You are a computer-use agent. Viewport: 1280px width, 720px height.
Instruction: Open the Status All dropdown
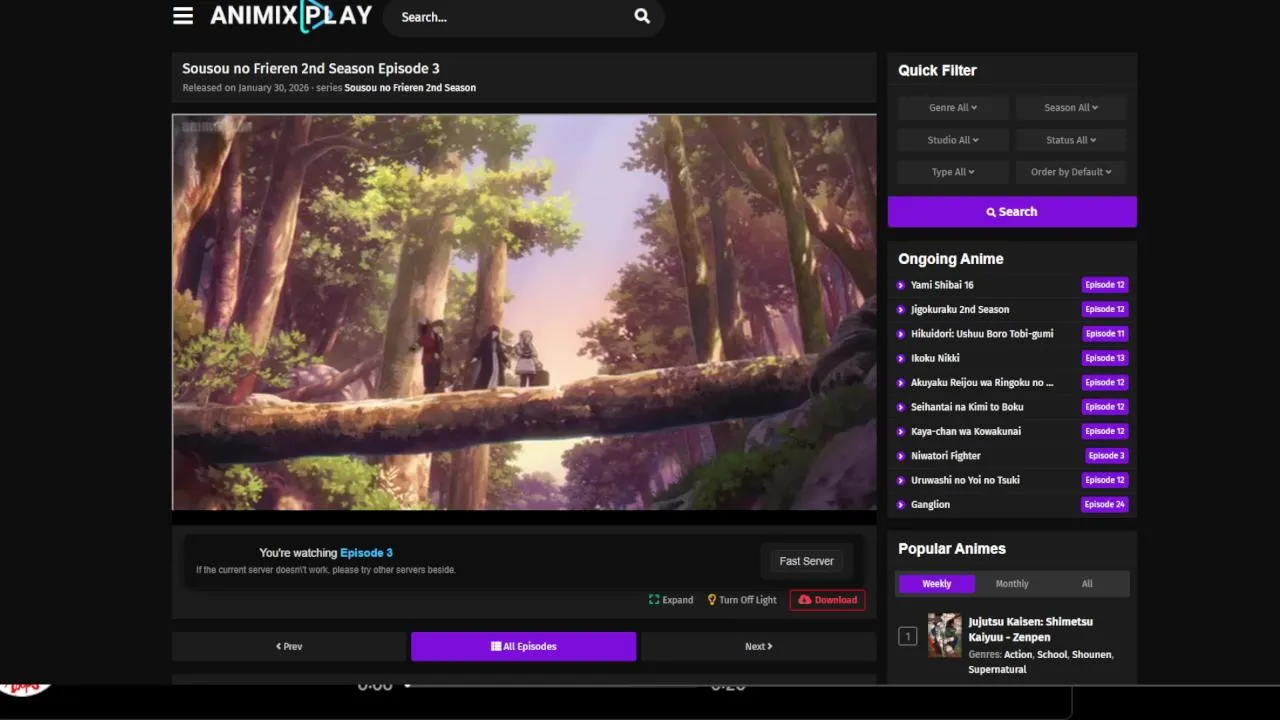click(1071, 140)
